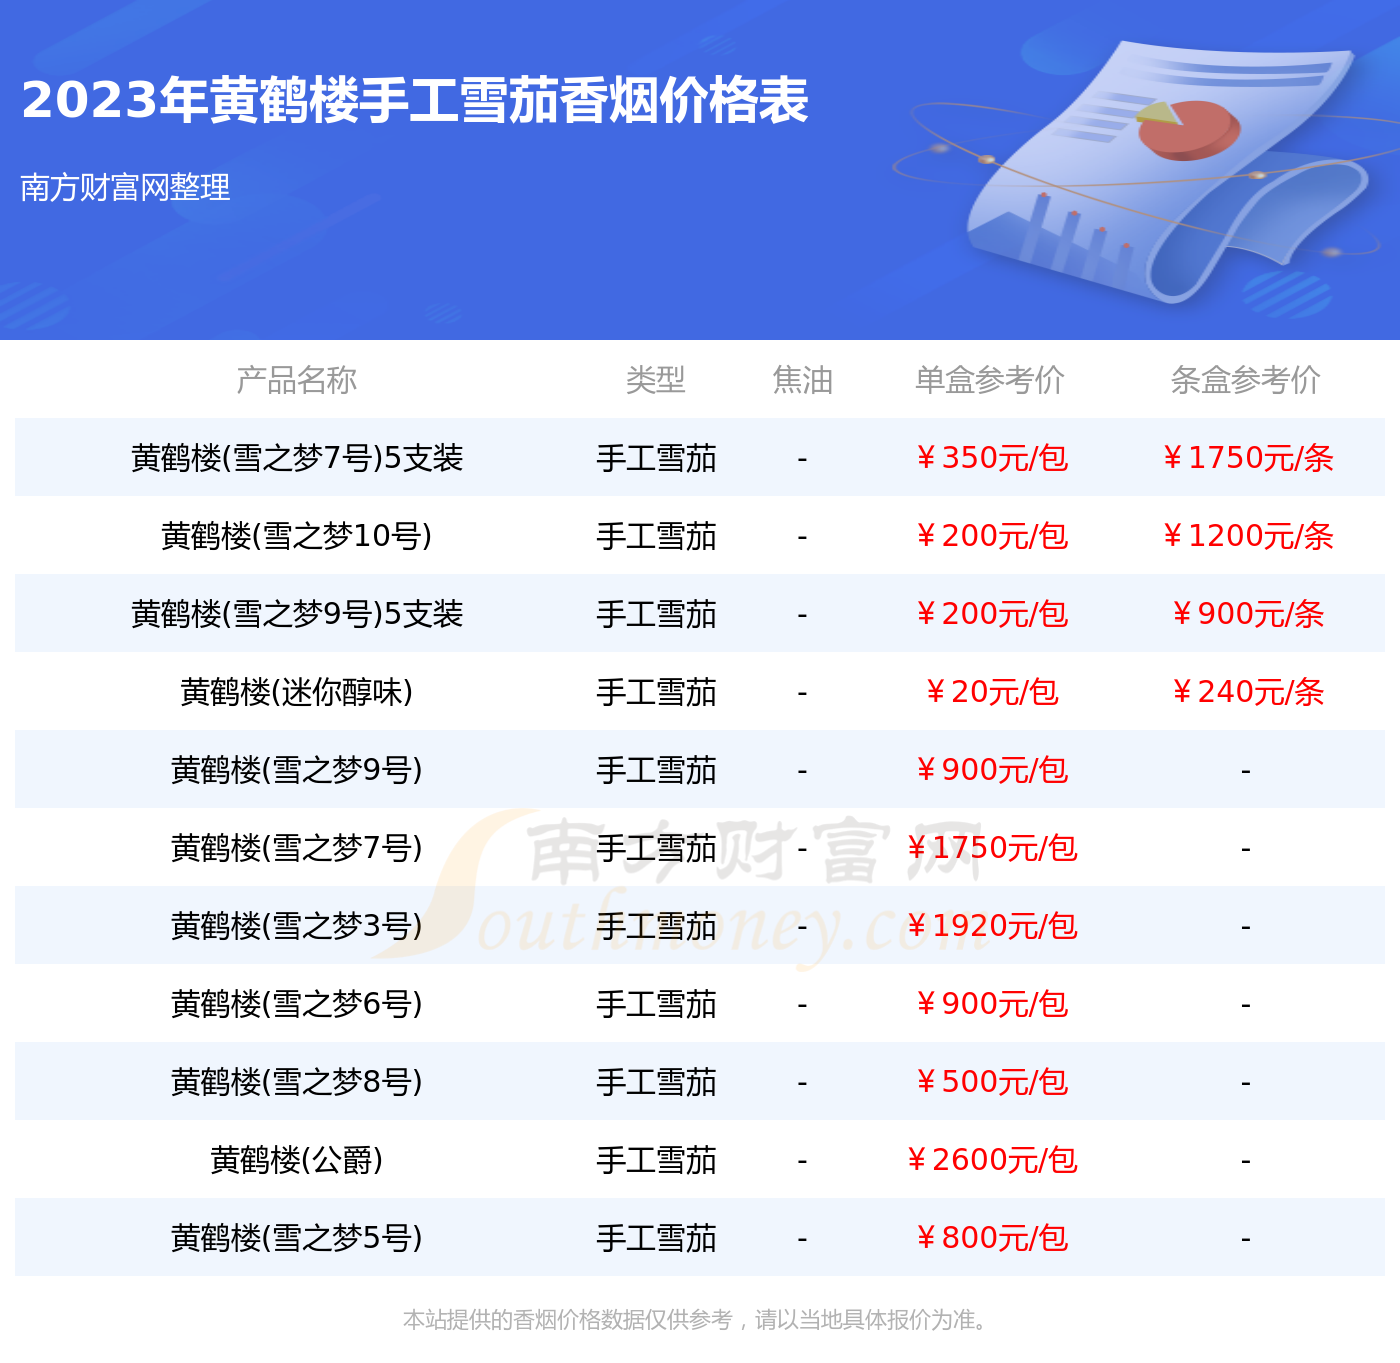This screenshot has width=1400, height=1363.
Task: Click the subtitle 南方财富网整理
Action: tap(125, 187)
